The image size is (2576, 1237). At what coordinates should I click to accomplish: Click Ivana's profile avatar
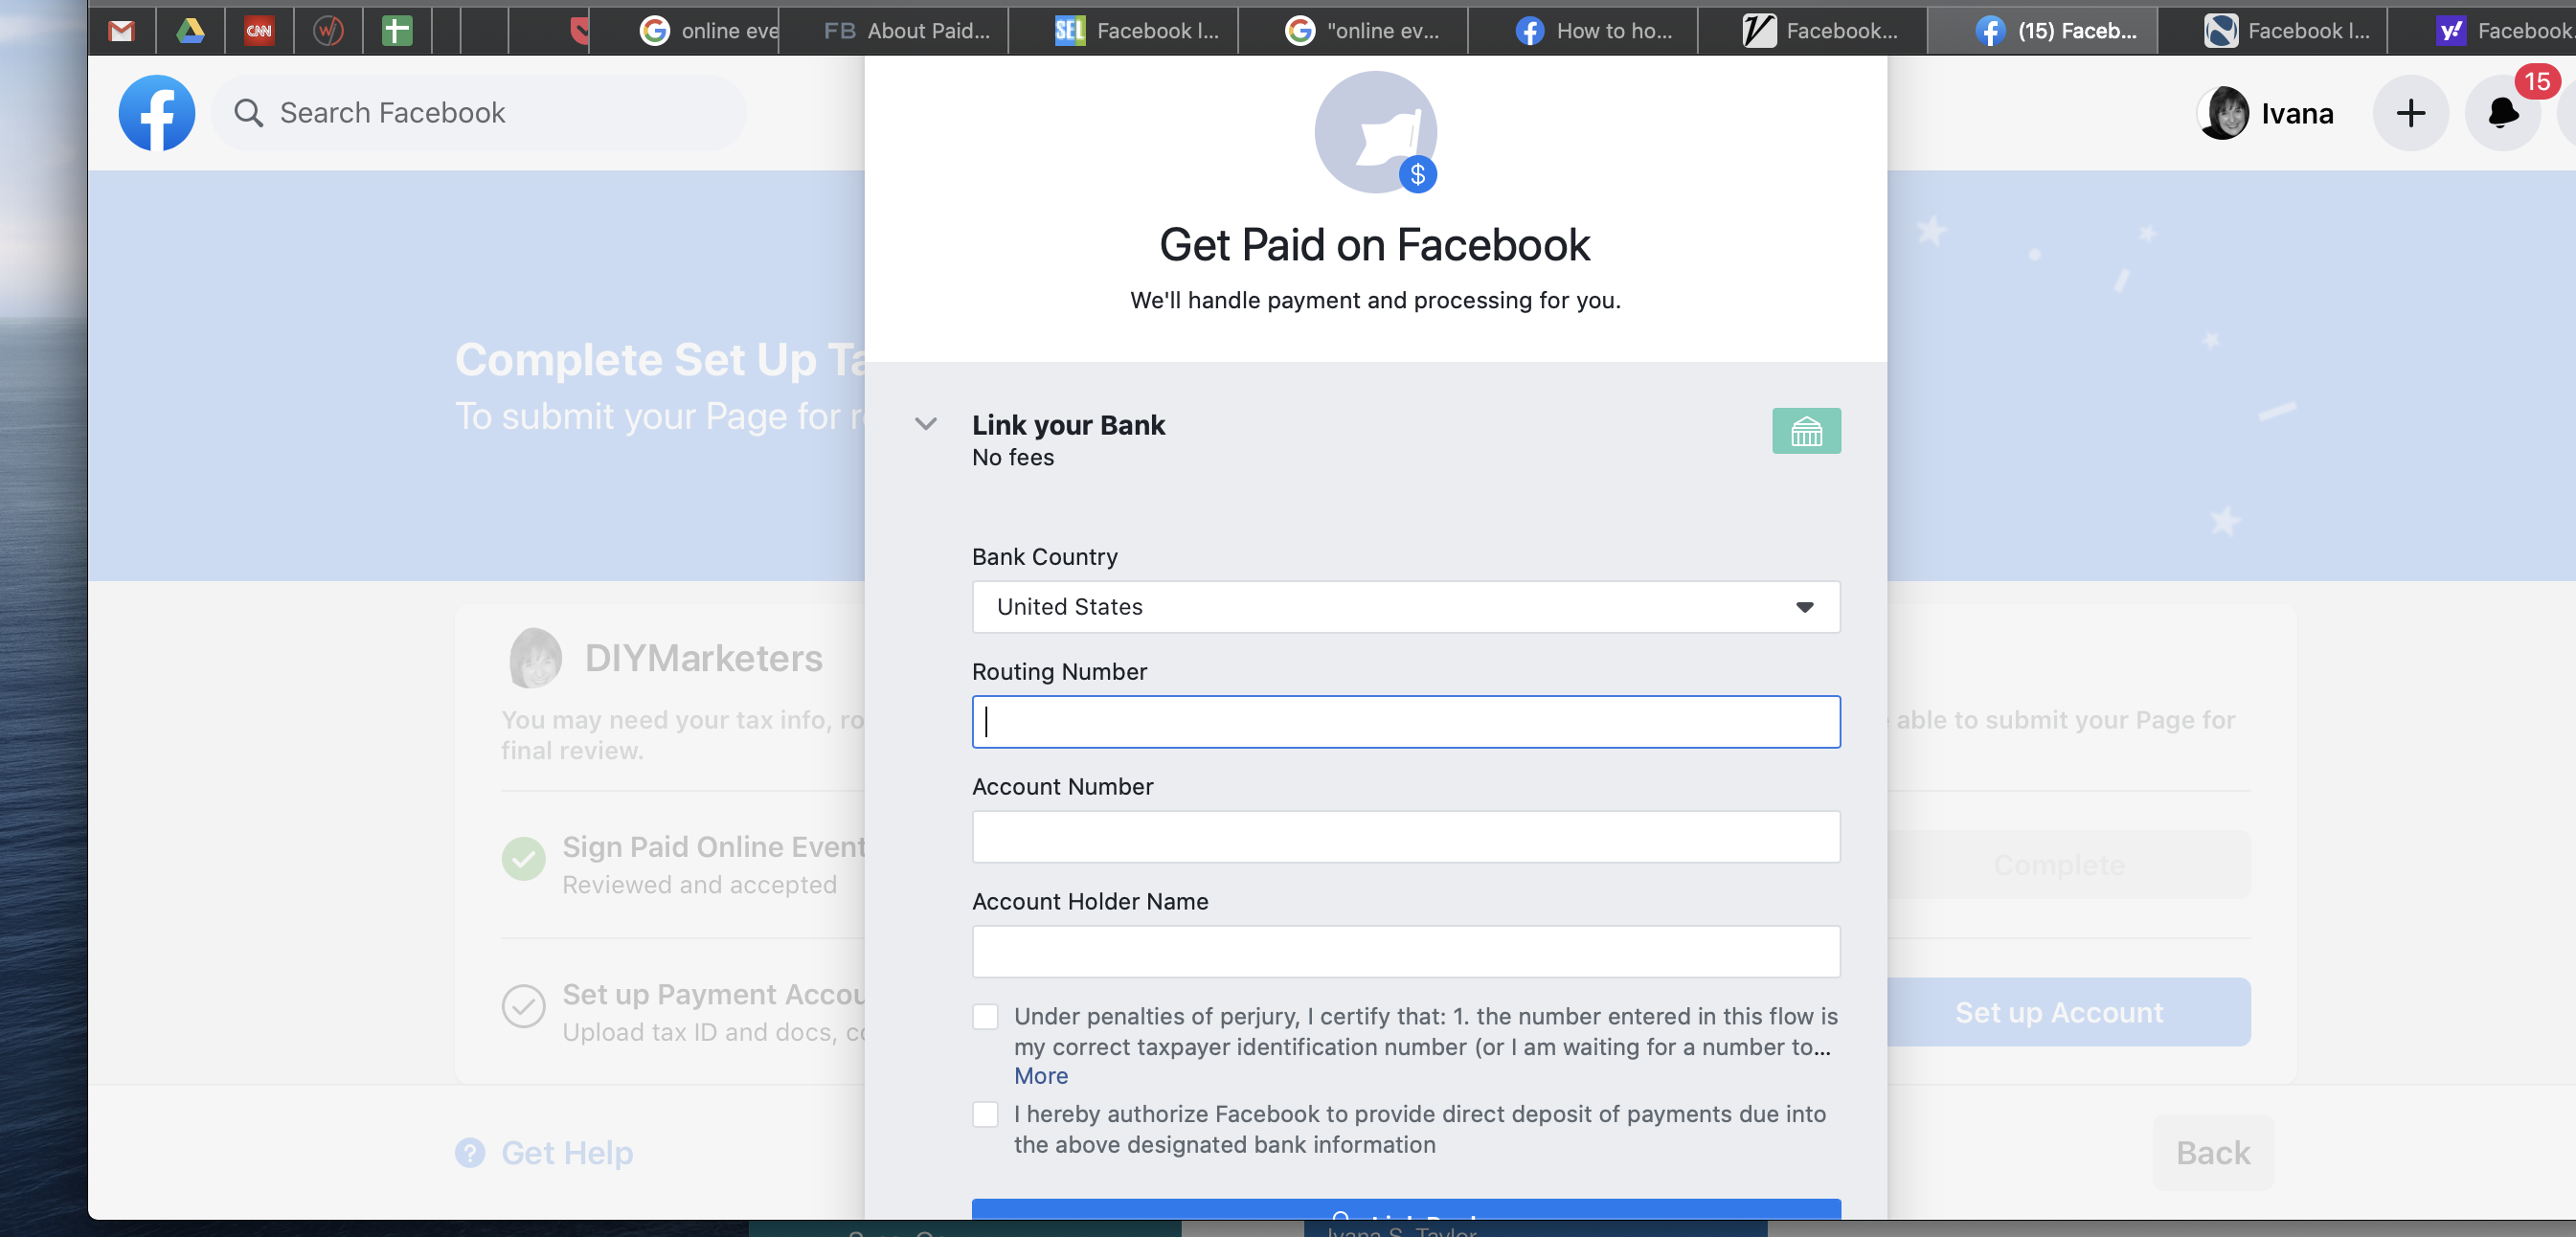[x=2223, y=113]
